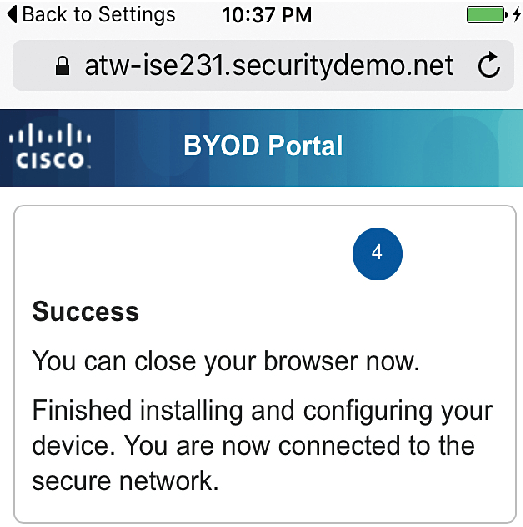The image size is (523, 527).
Task: Tap the green battery indicator
Action: click(487, 15)
